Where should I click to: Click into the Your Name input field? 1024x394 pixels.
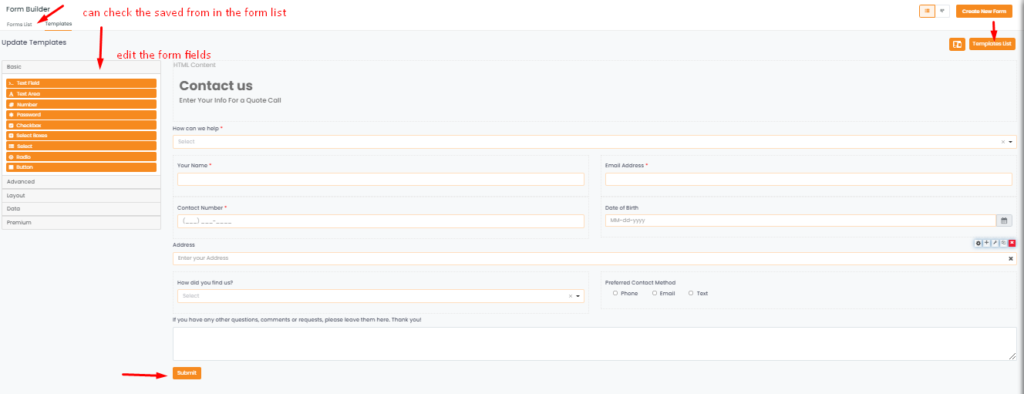380,179
